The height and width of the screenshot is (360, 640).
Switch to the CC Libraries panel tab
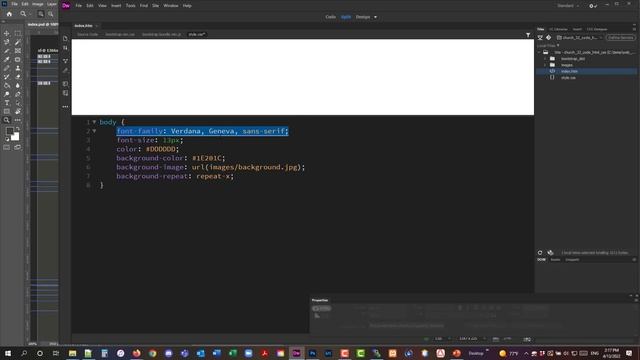[x=558, y=29]
